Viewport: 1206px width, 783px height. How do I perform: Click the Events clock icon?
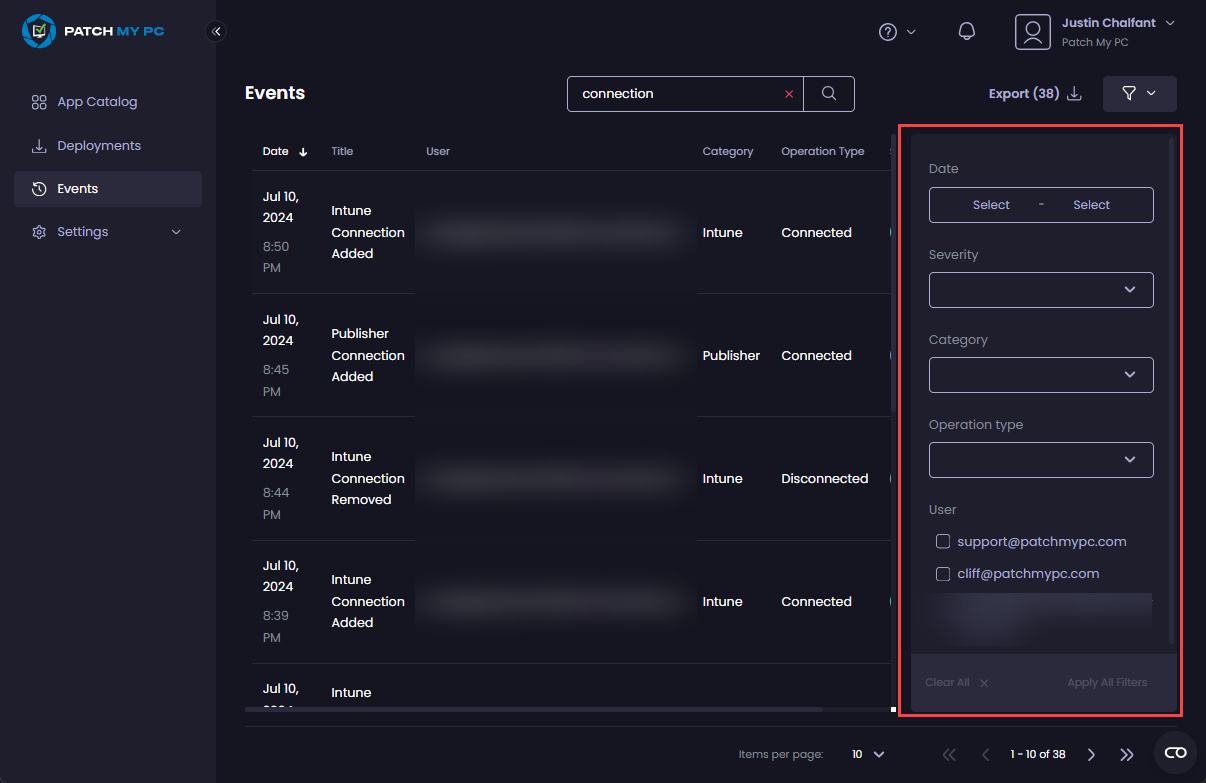[39, 188]
